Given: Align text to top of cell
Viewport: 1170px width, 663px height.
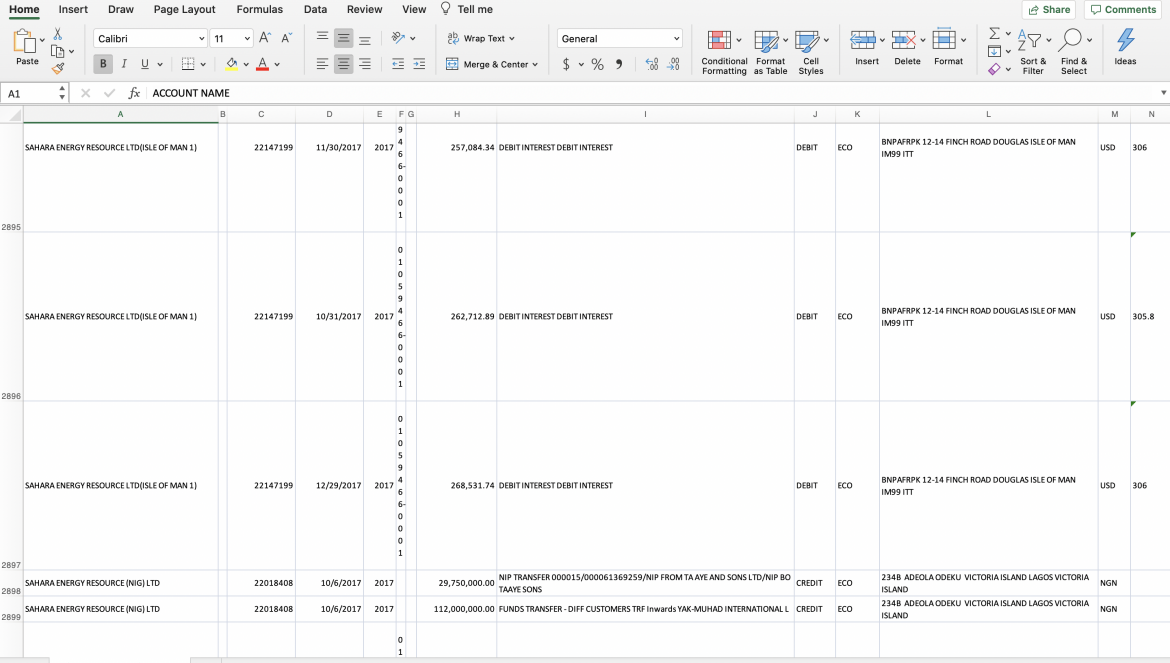Looking at the screenshot, I should click(322, 38).
